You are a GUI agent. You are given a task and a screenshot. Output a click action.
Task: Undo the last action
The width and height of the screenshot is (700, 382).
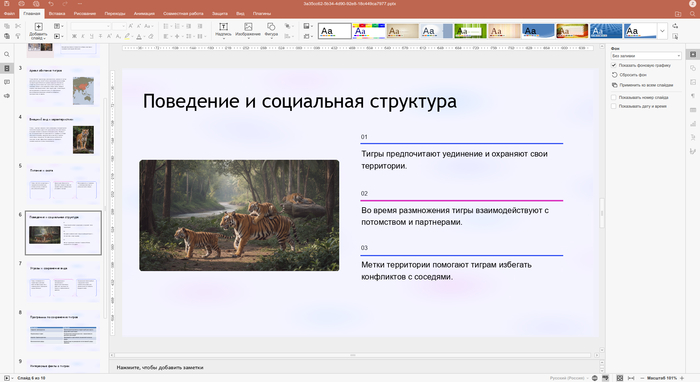(x=51, y=4)
